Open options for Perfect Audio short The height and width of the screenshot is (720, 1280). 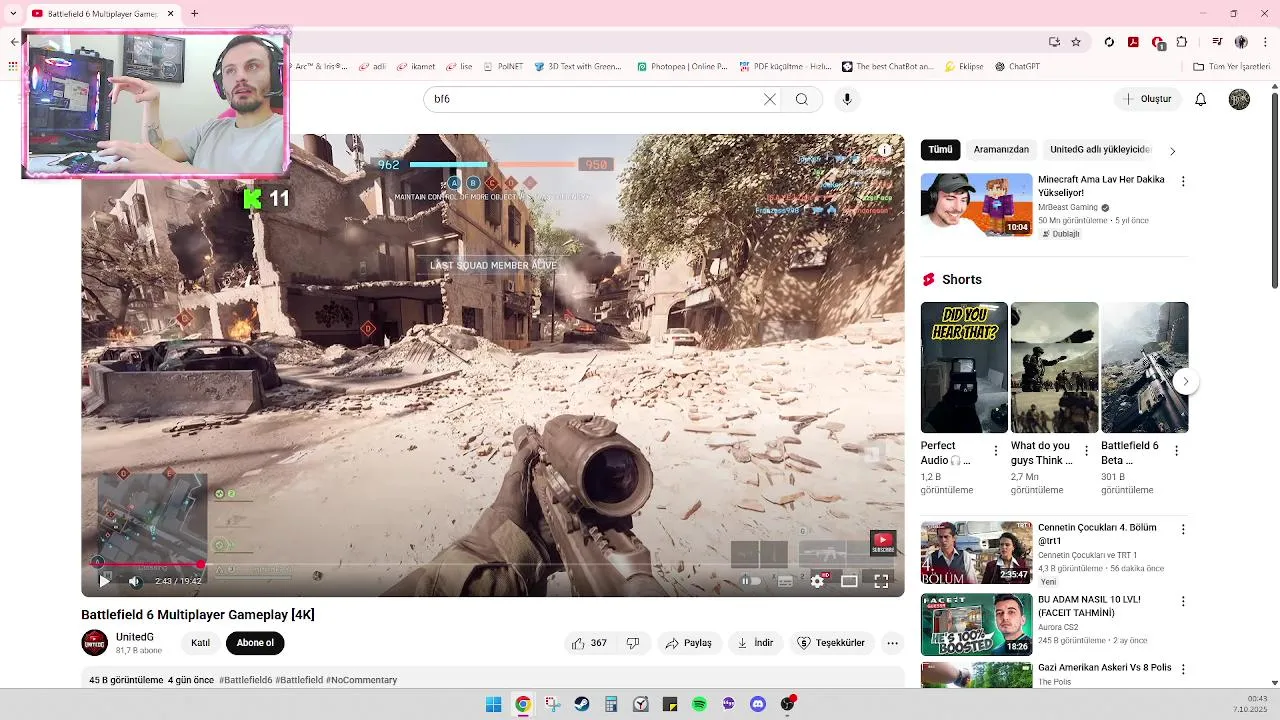[995, 451]
